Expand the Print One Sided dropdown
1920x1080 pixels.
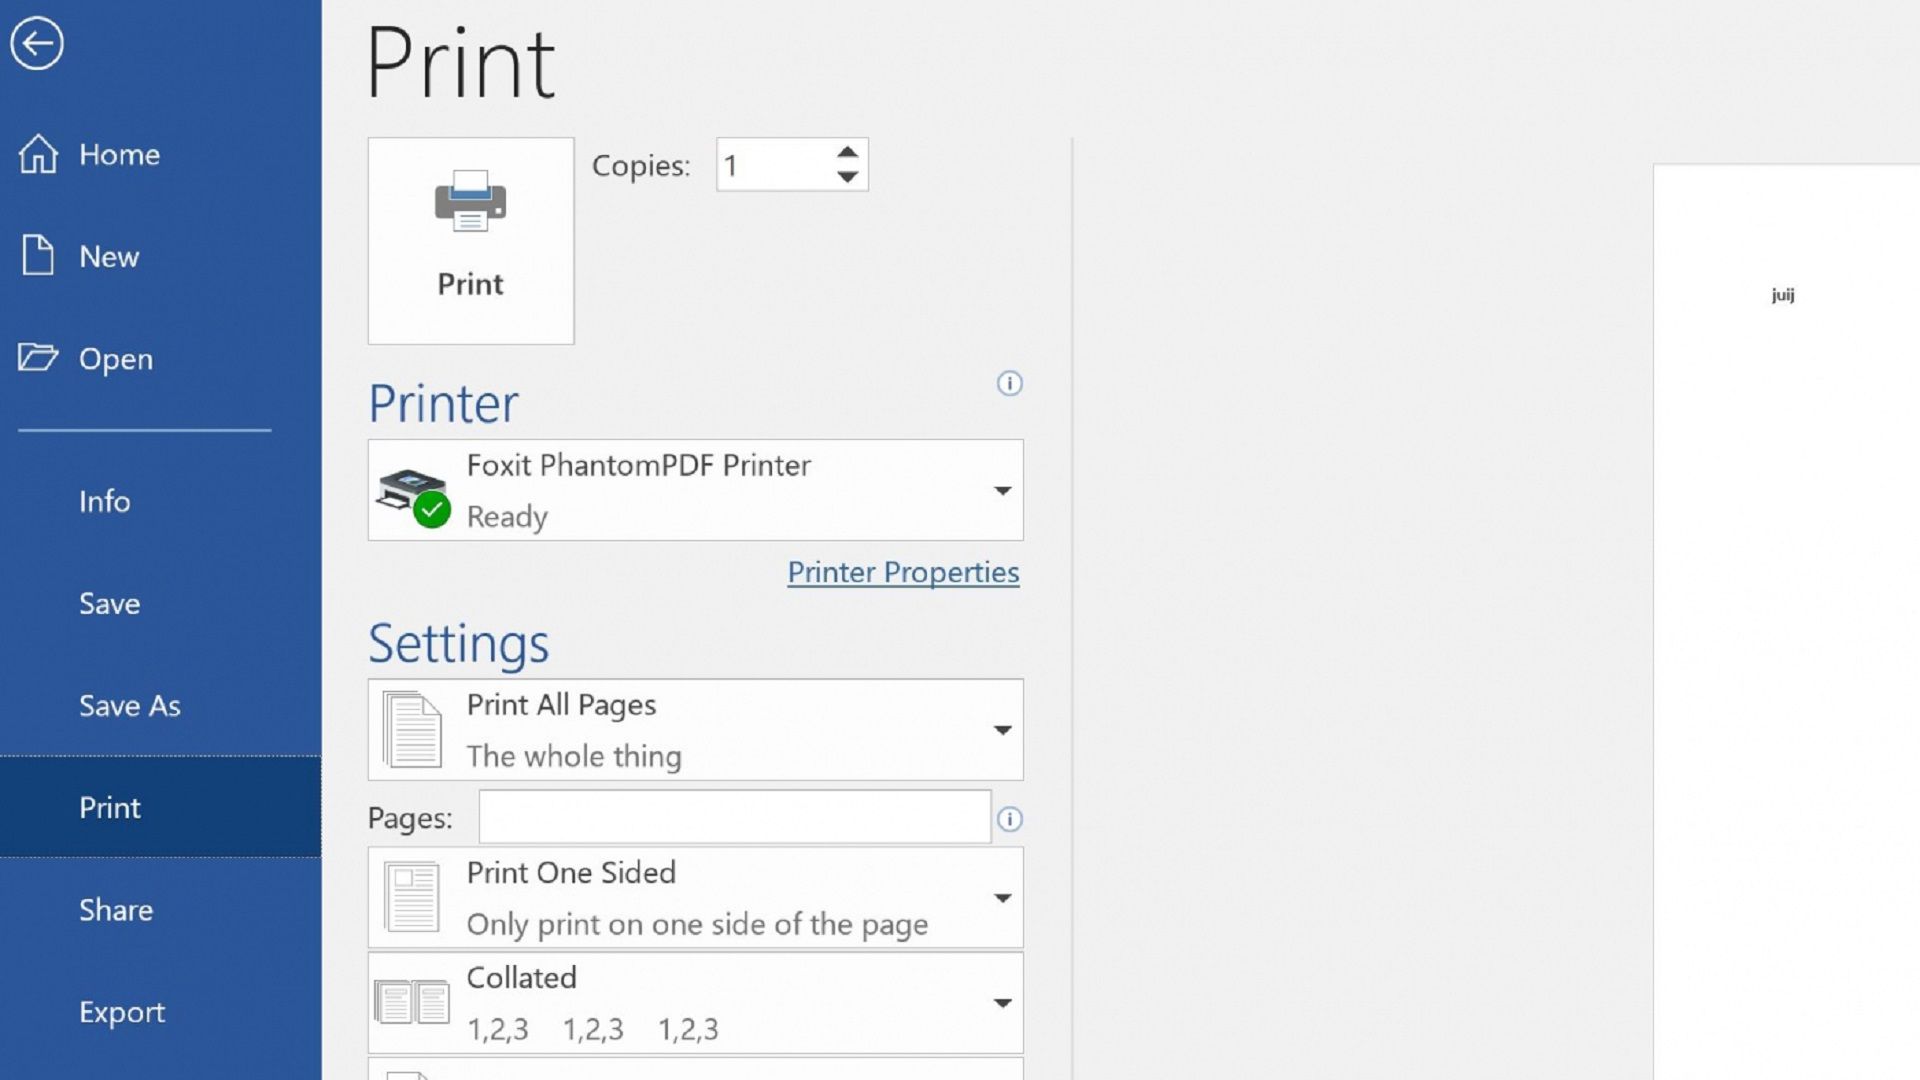point(1001,897)
